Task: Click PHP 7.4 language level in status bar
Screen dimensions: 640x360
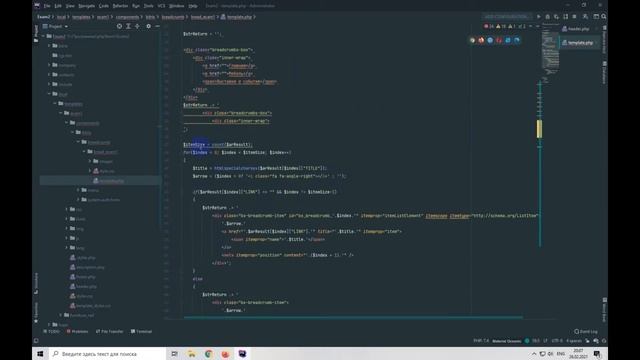Action: [x=481, y=341]
